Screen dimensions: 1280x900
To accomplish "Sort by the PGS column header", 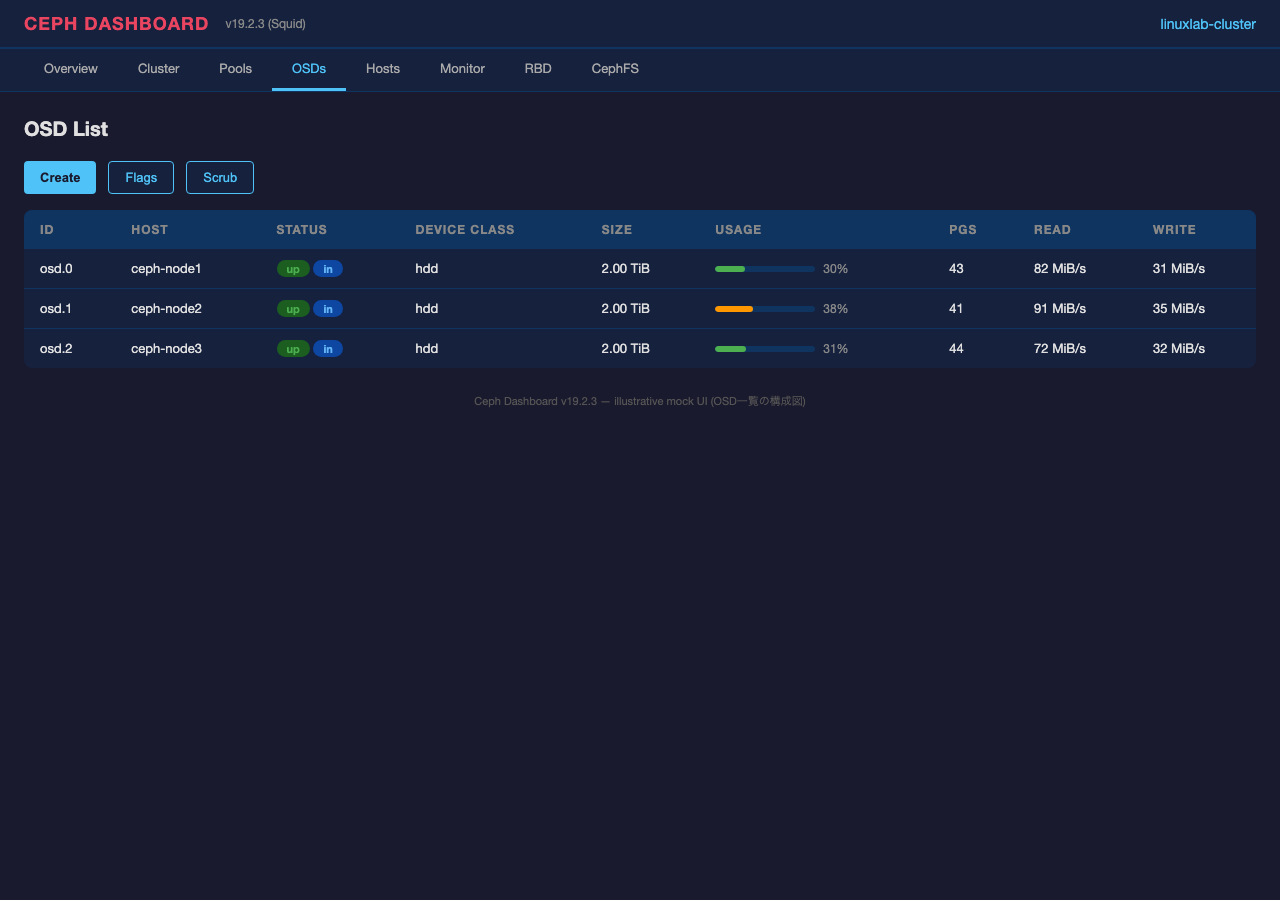I will coord(963,230).
